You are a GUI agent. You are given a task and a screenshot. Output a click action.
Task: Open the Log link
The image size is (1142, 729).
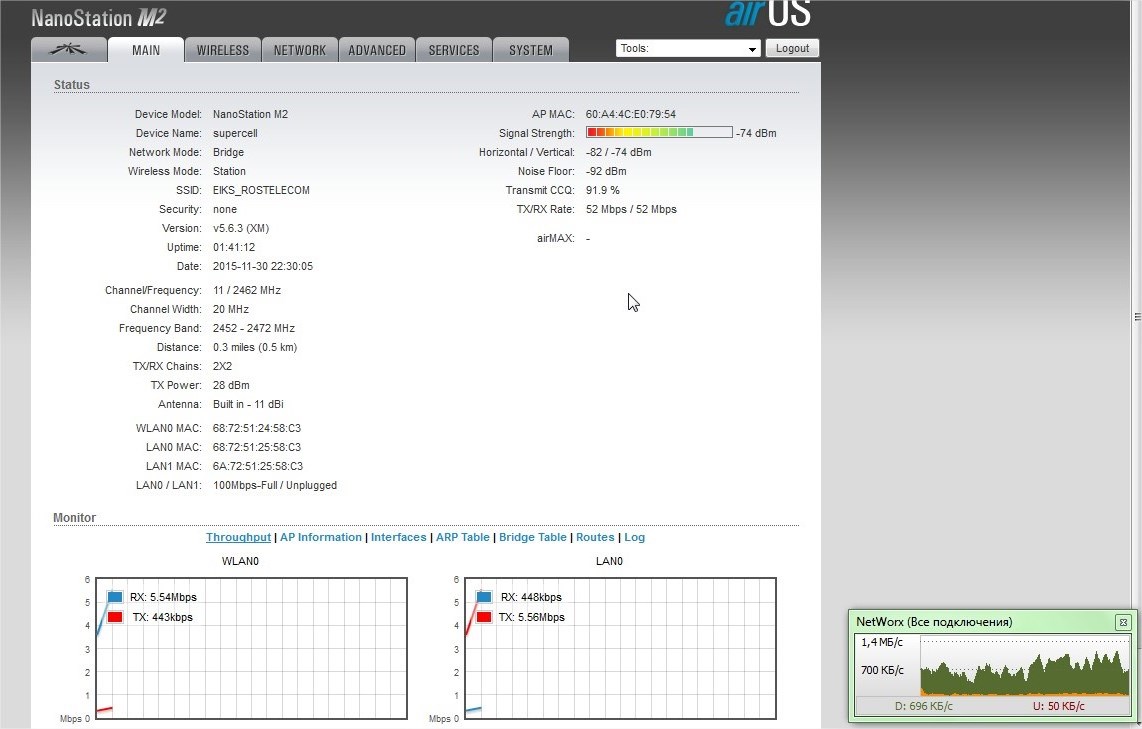634,537
